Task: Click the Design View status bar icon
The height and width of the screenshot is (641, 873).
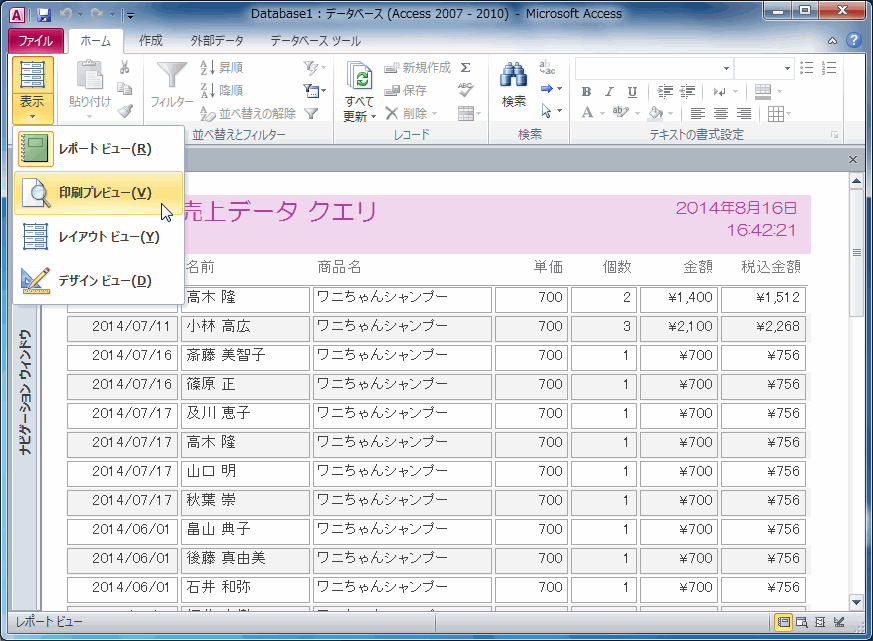Action: pyautogui.click(x=839, y=622)
